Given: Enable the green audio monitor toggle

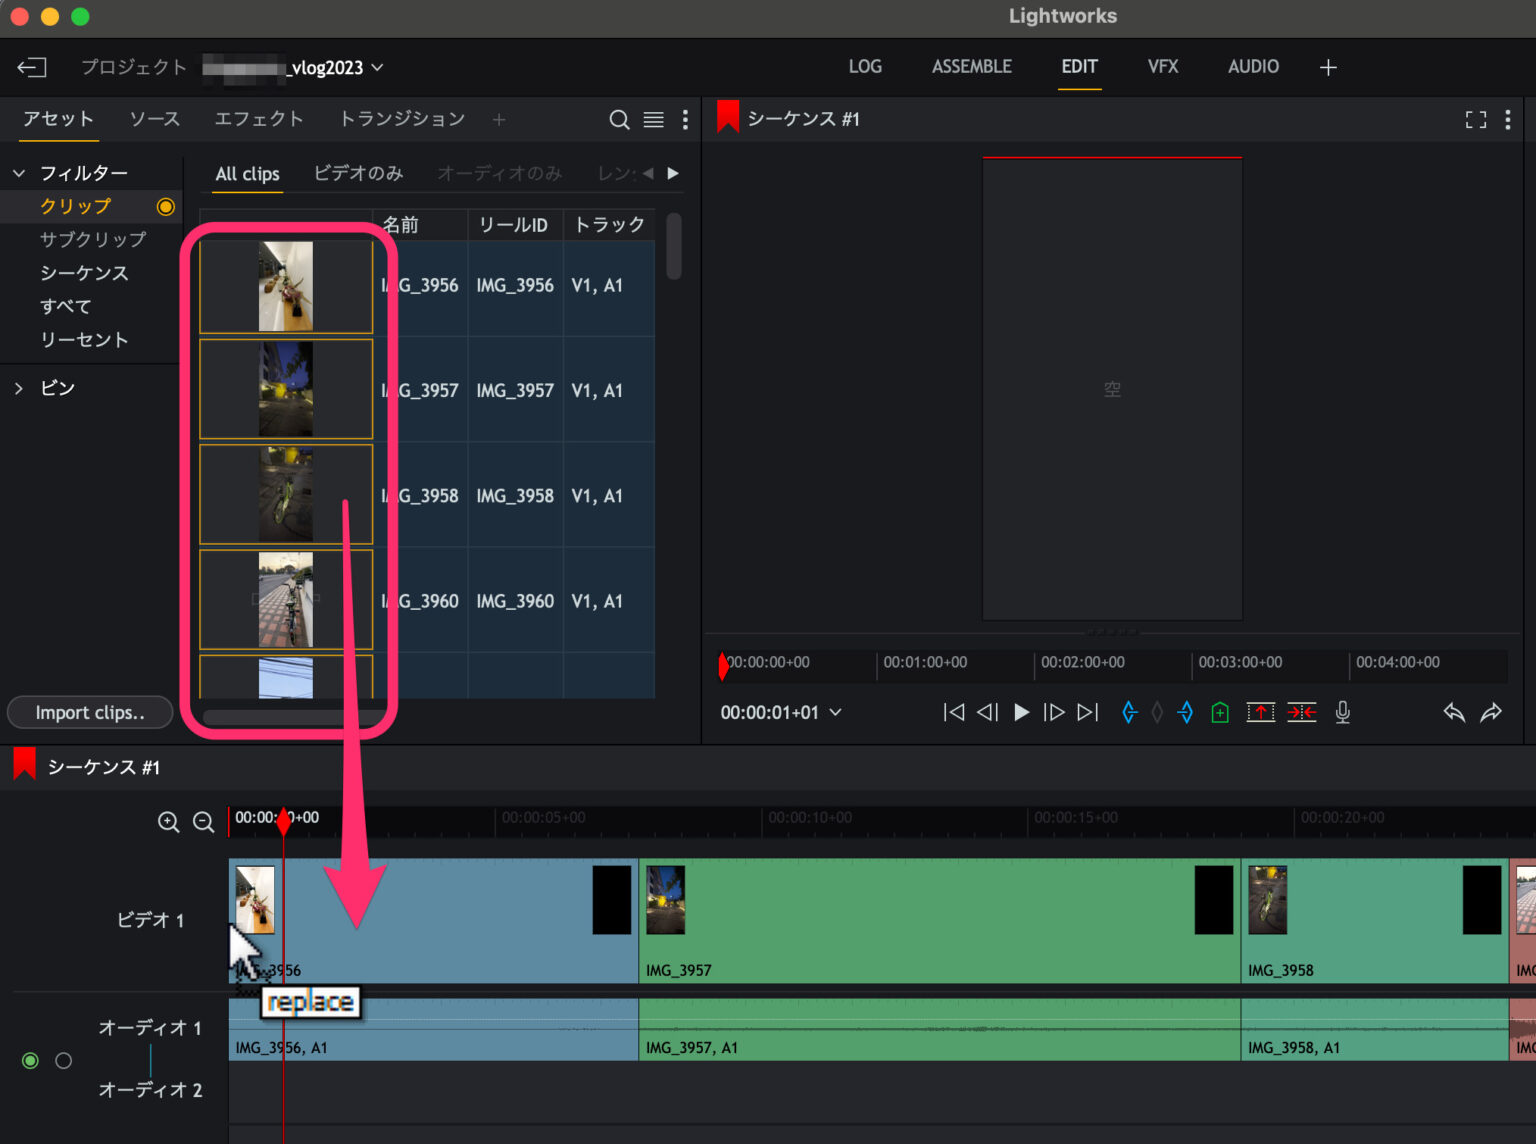Looking at the screenshot, I should click(x=30, y=1060).
